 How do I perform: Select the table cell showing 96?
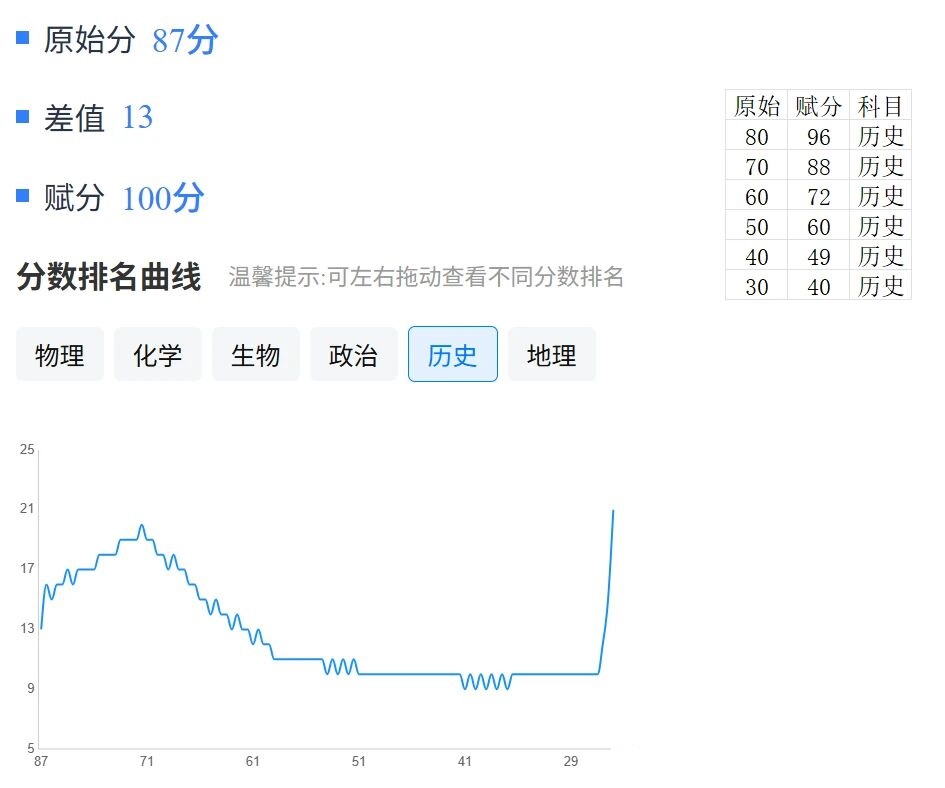[x=818, y=137]
